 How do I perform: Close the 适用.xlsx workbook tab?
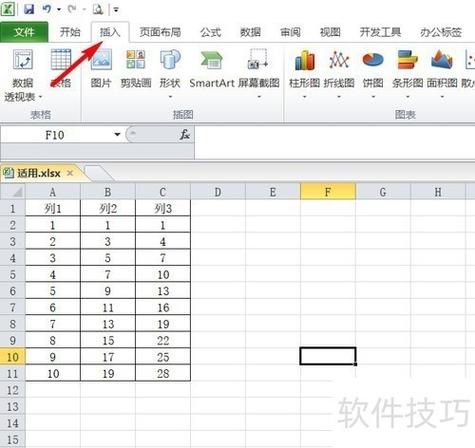pyautogui.click(x=70, y=173)
